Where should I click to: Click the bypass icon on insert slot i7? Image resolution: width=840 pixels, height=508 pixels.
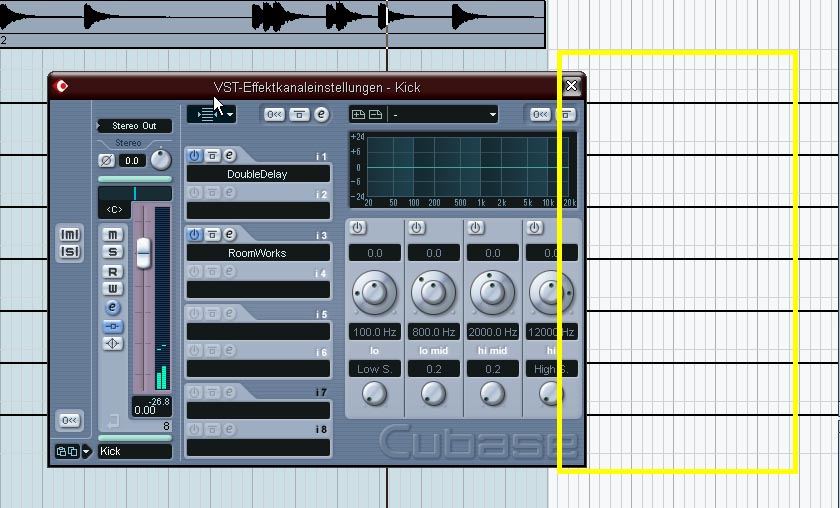(x=212, y=392)
